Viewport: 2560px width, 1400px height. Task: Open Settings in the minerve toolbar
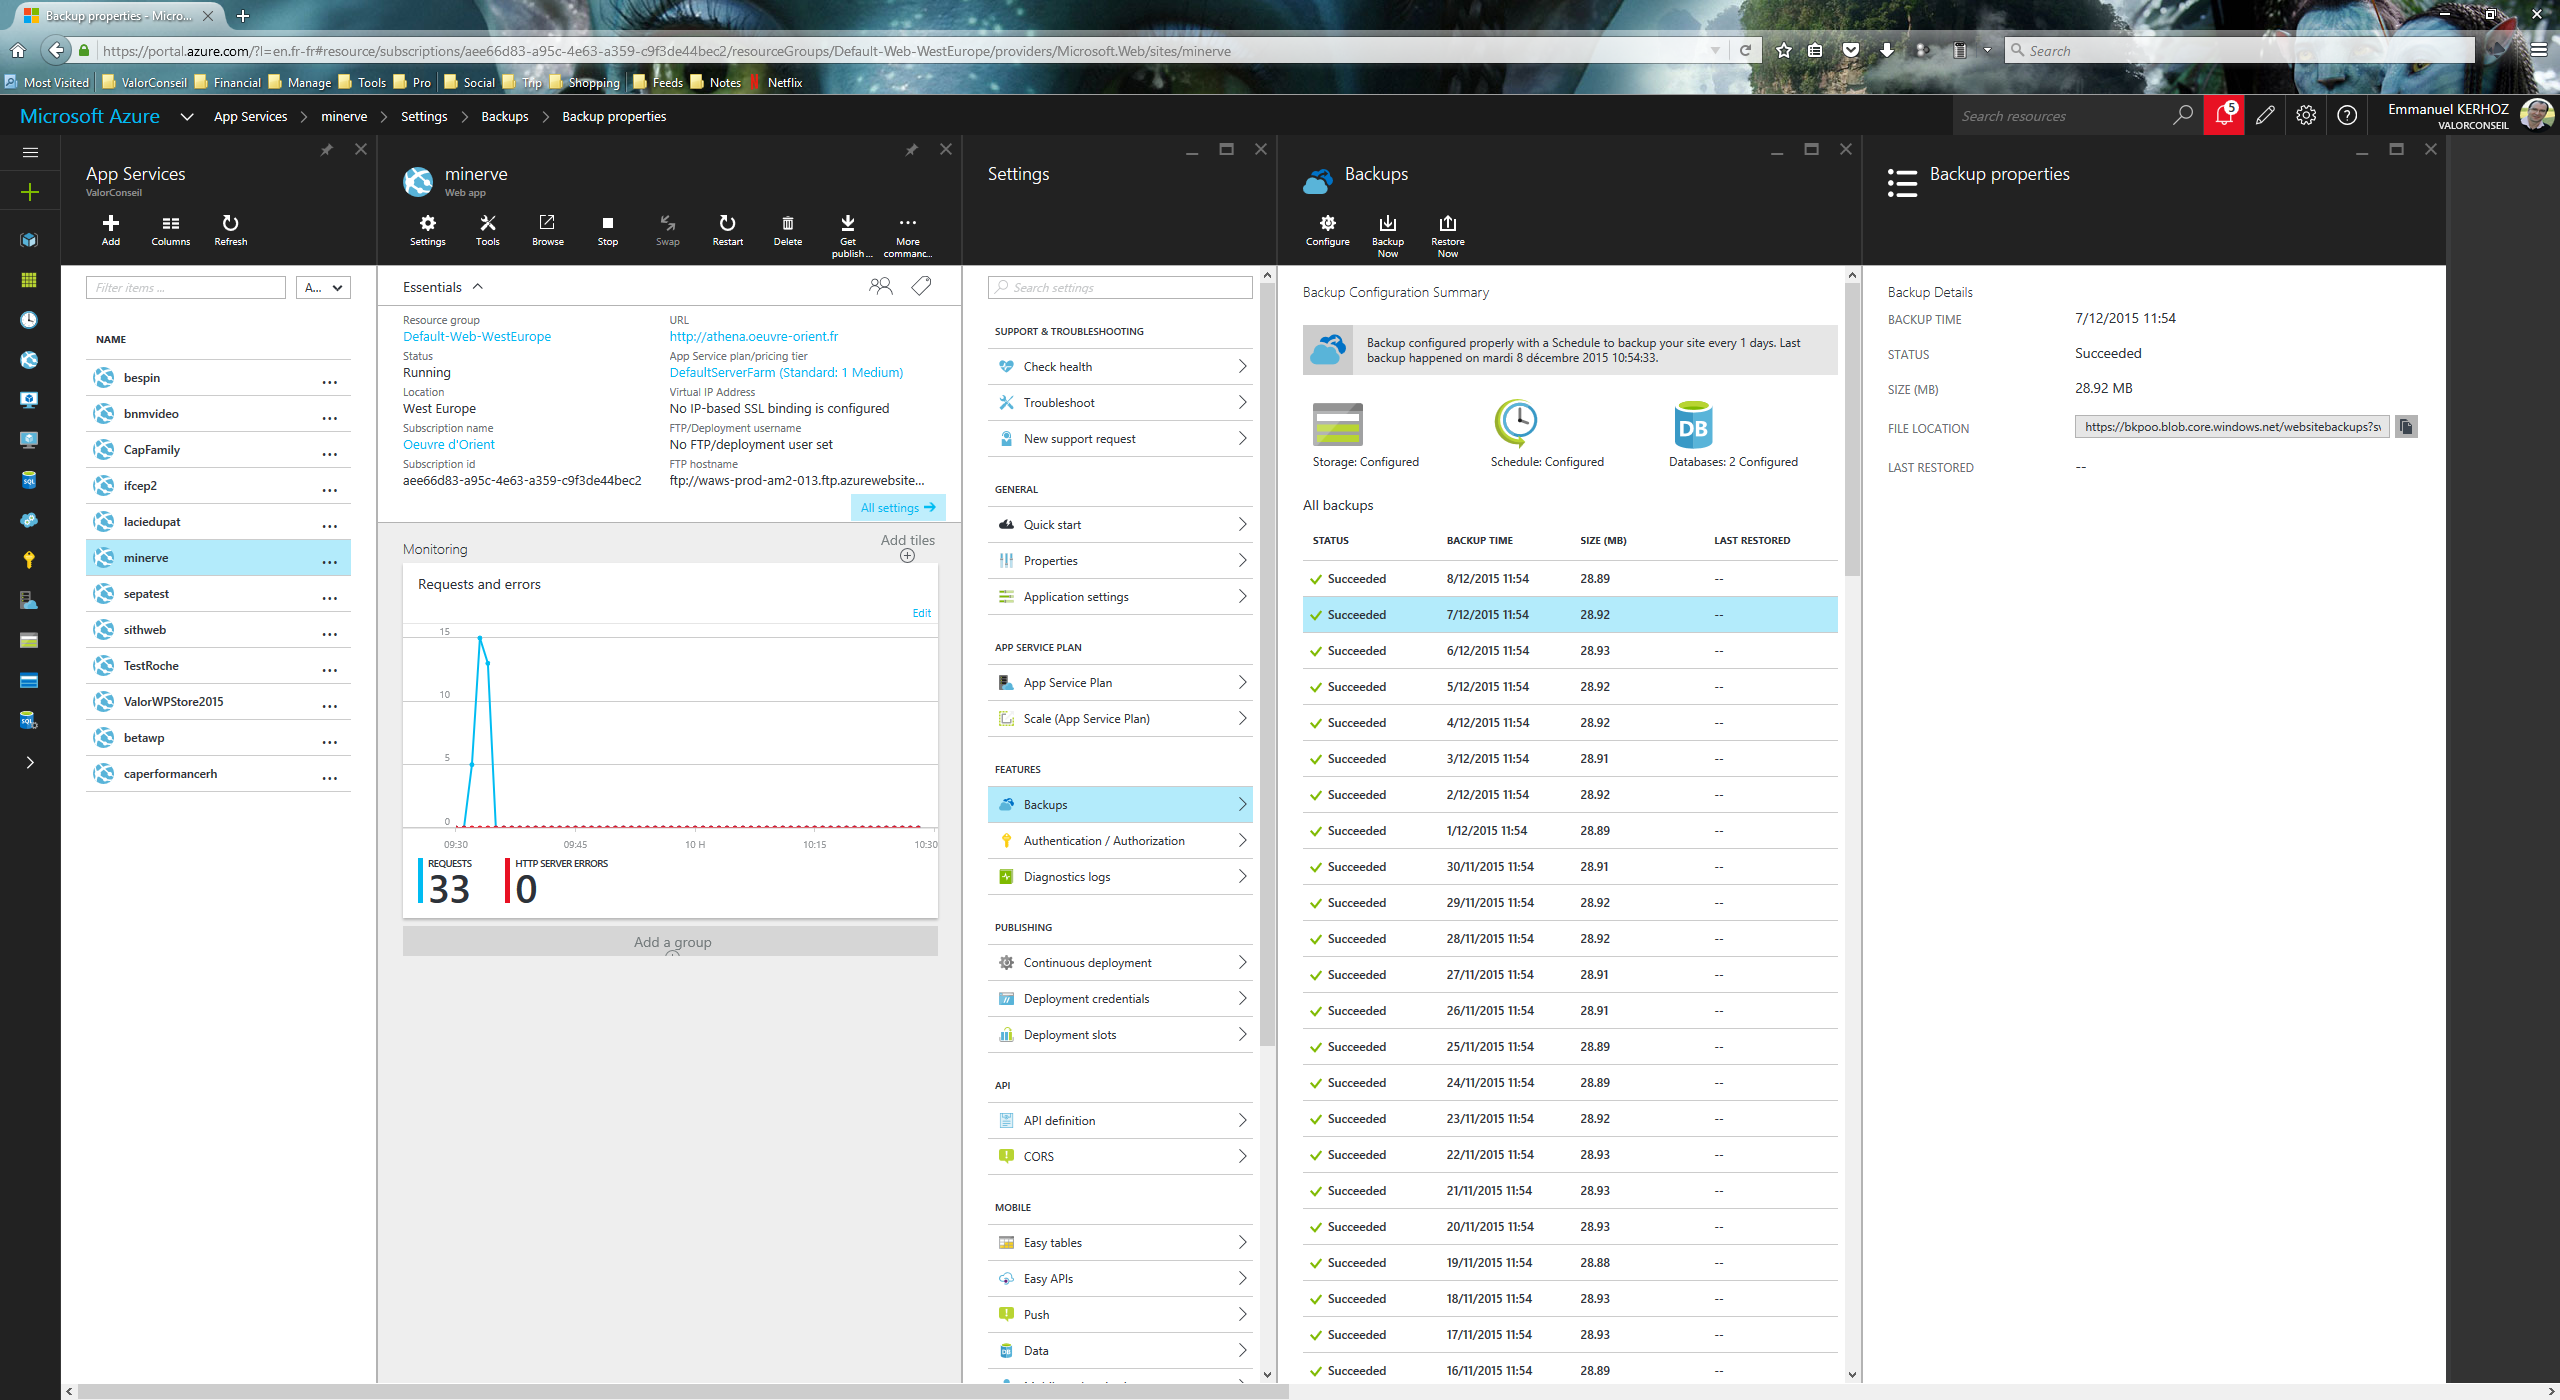(428, 230)
